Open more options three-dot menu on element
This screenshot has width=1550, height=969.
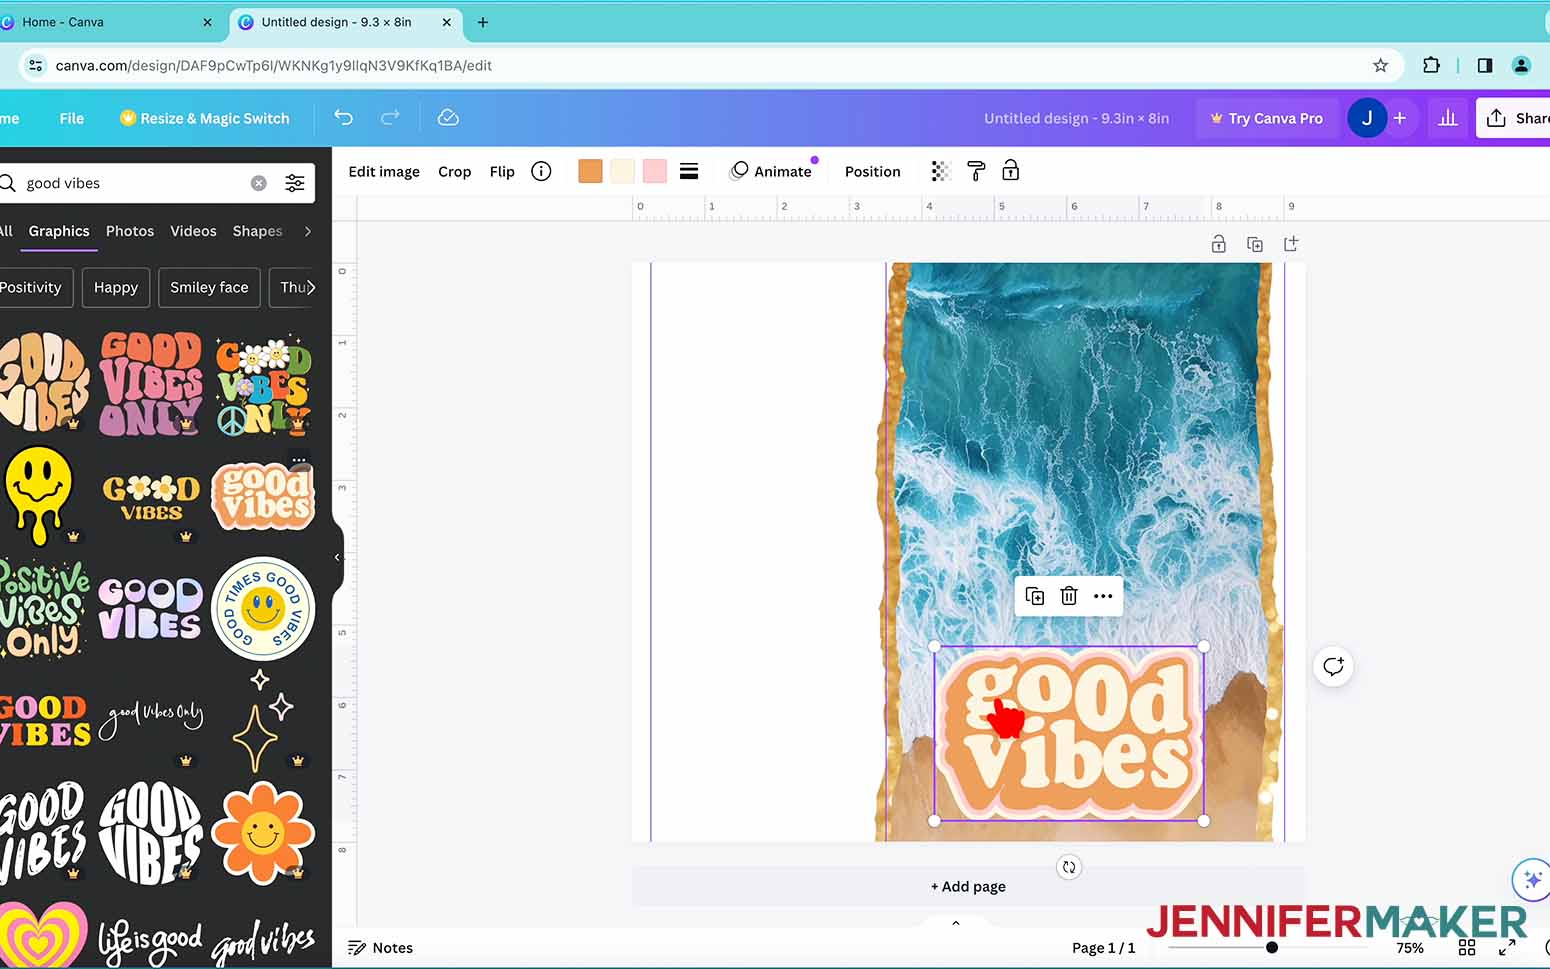(x=1103, y=596)
